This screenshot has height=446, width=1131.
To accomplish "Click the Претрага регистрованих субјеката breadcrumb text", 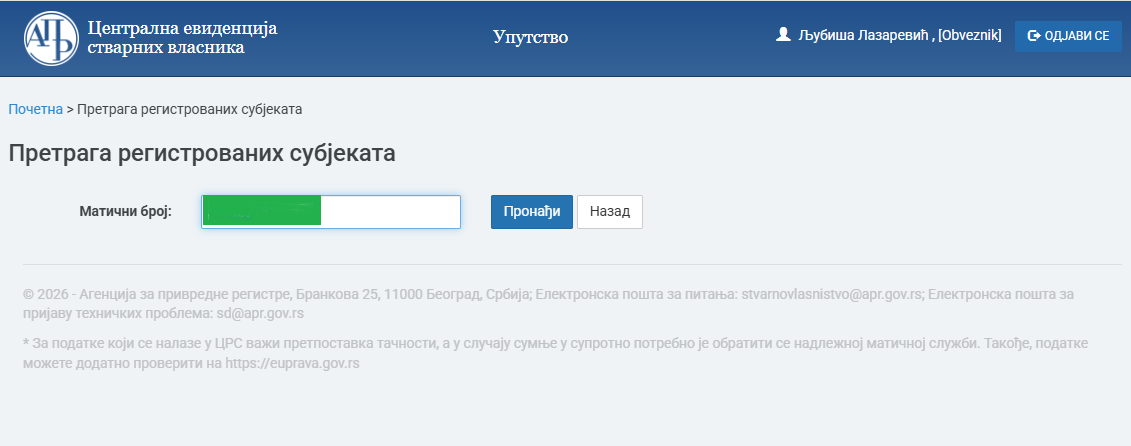I will click(190, 109).
